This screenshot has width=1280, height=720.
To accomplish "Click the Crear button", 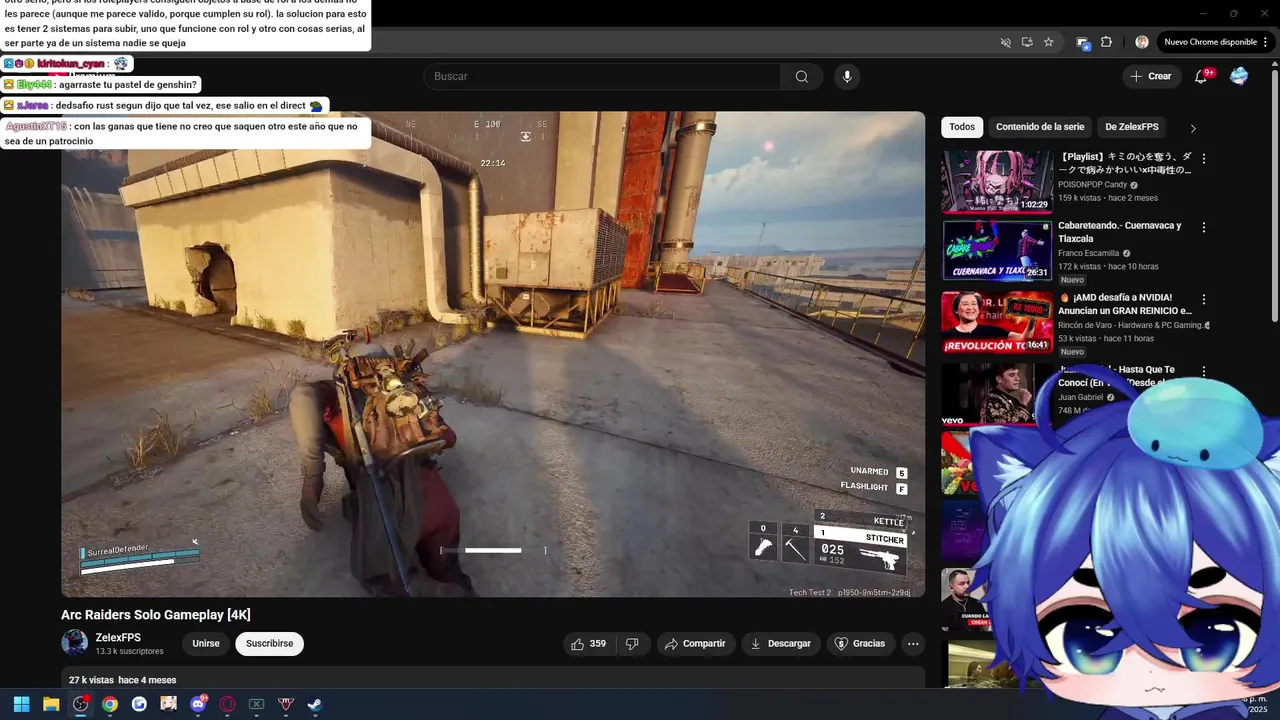I will pyautogui.click(x=1150, y=76).
